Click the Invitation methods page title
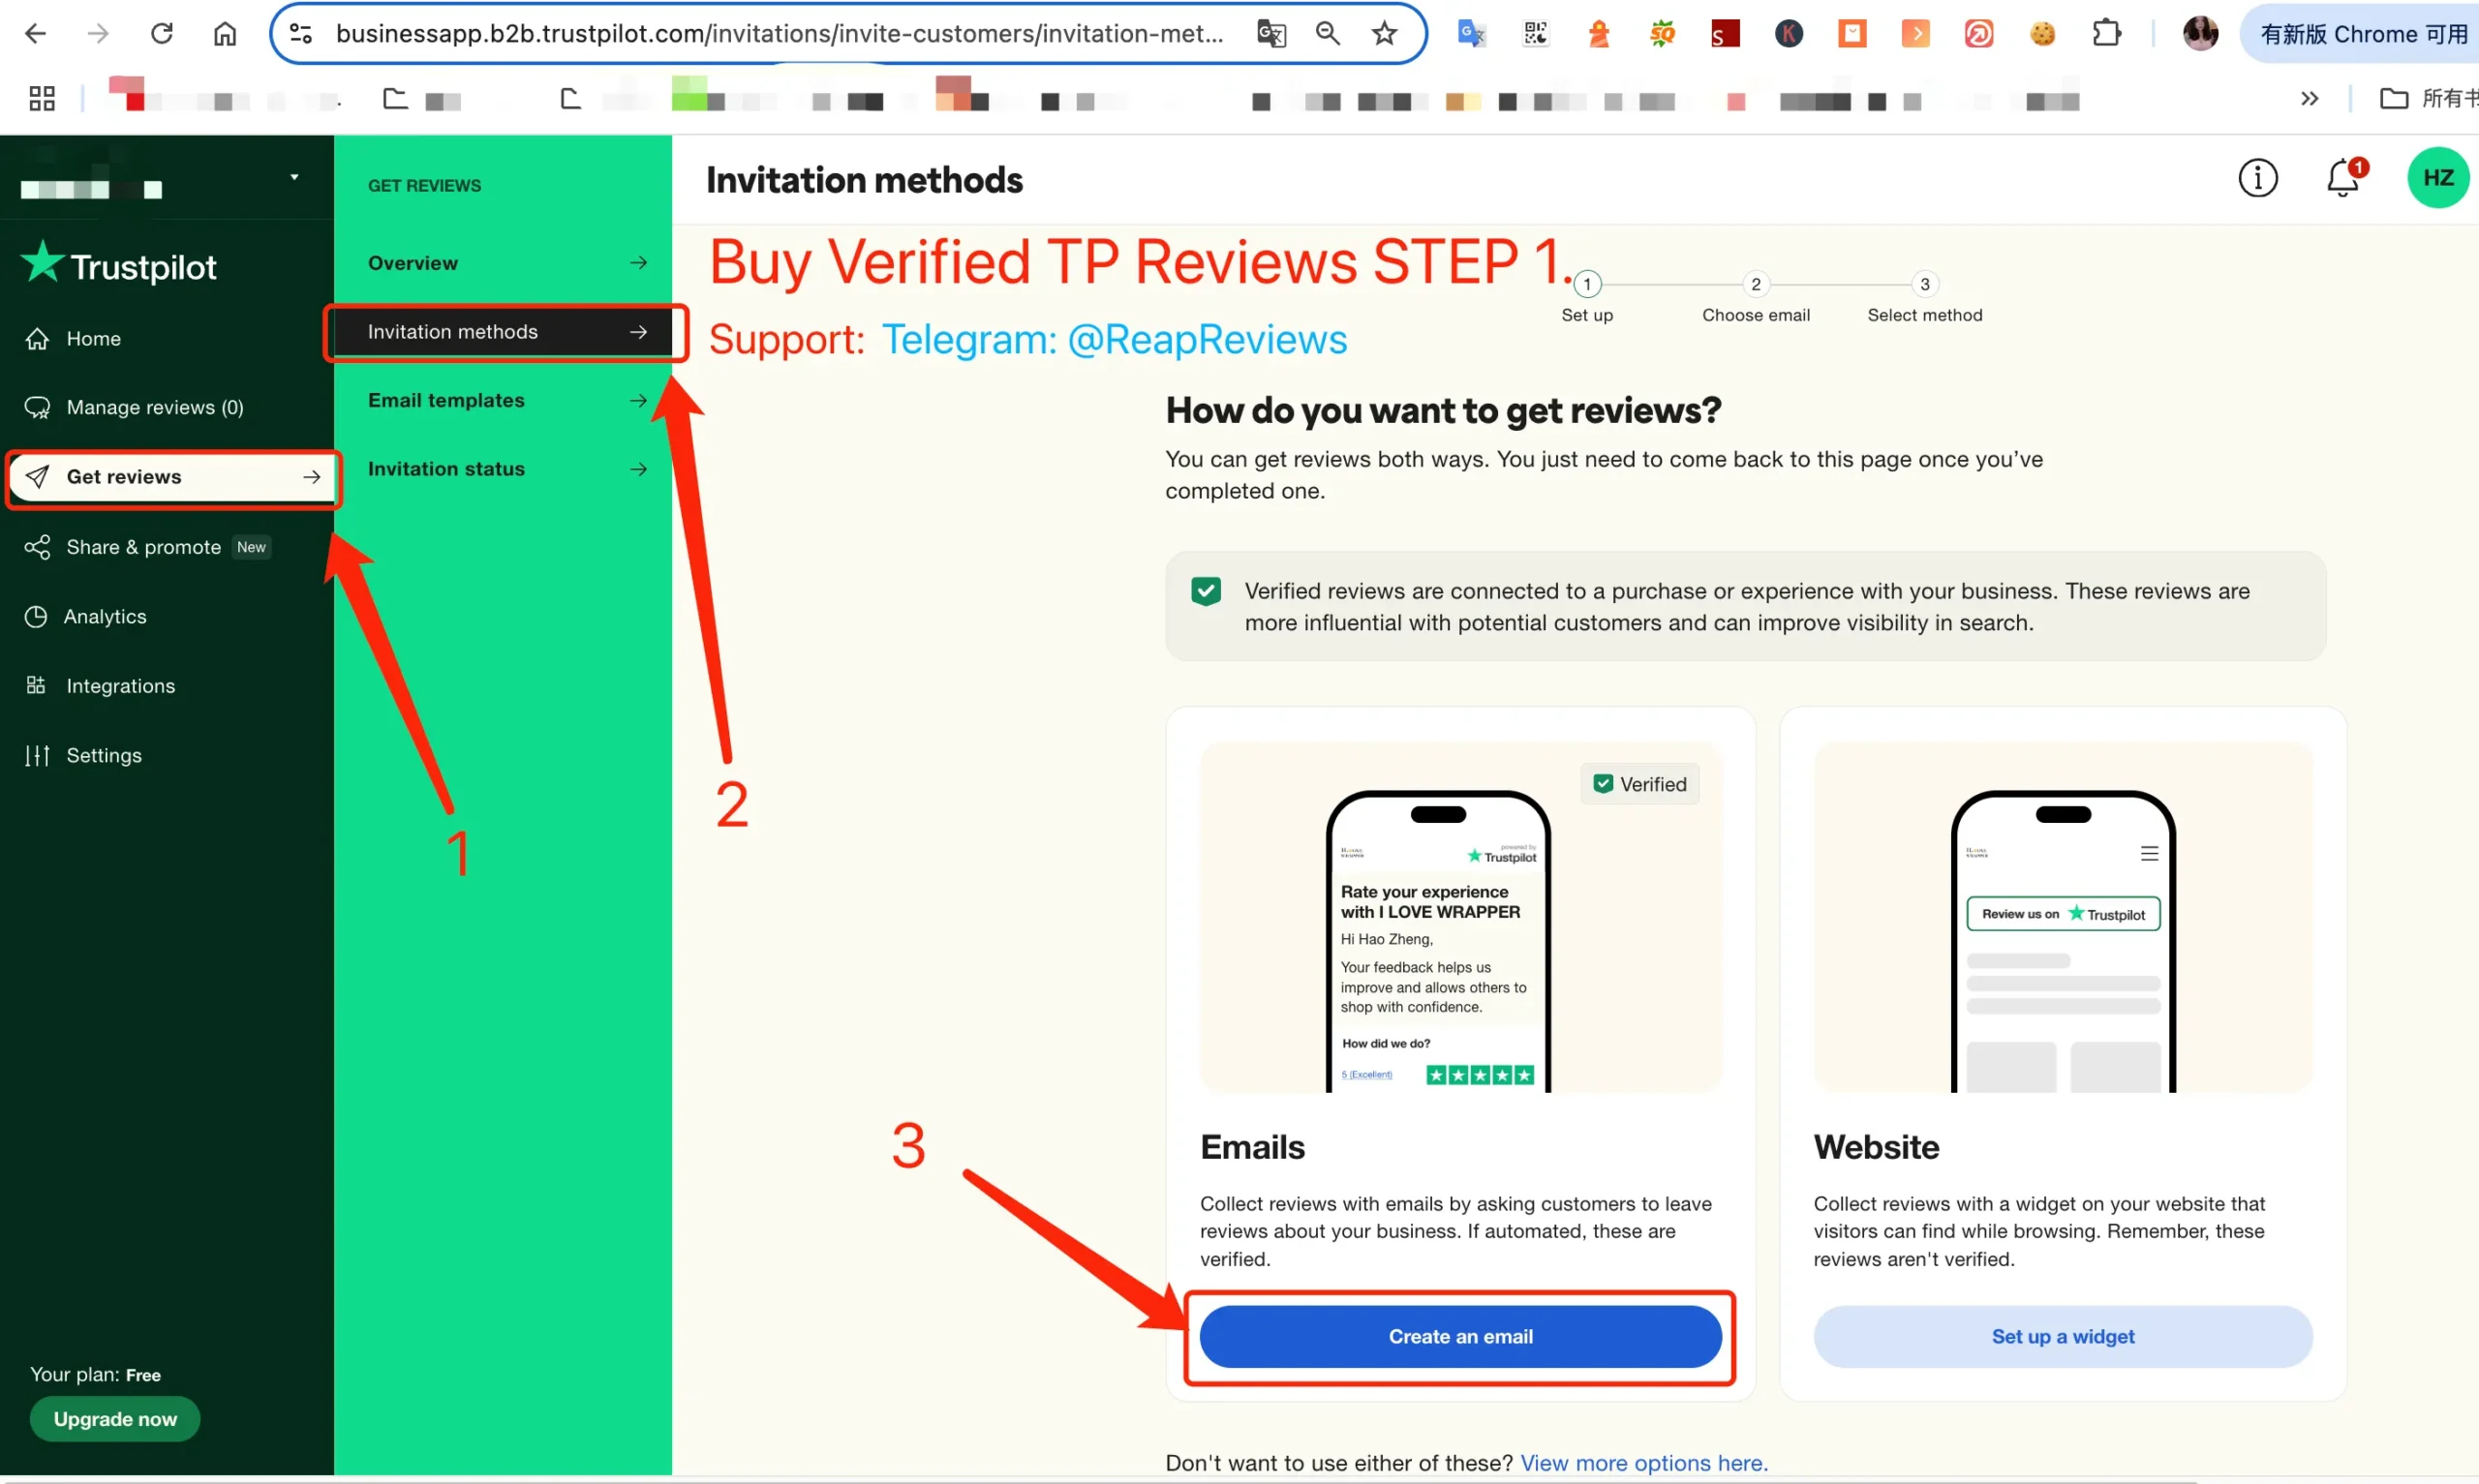 (x=864, y=180)
